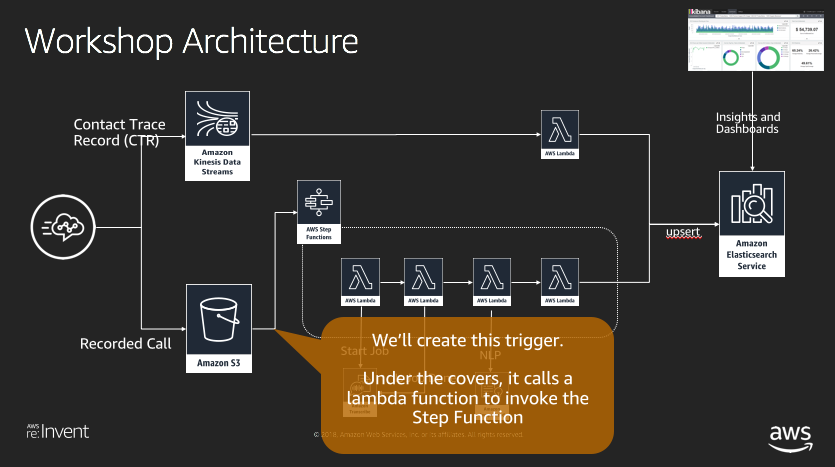Click the AWS logo in the corner
The image size is (835, 467).
(791, 438)
